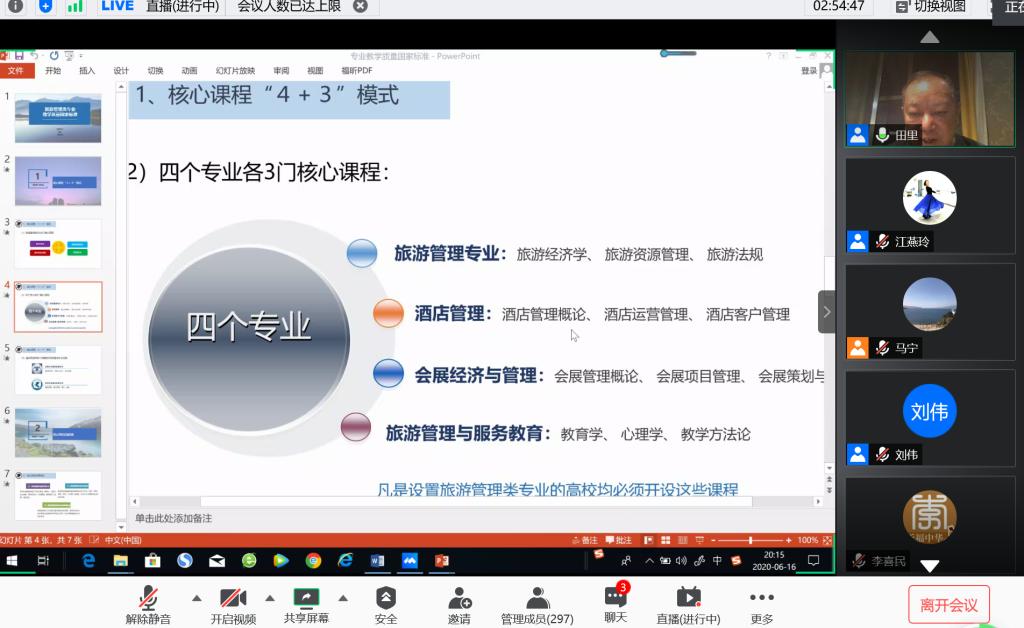Viewport: 1024px width, 628px height.
Task: Click 中文(中国) language in status bar
Action: (x=123, y=540)
